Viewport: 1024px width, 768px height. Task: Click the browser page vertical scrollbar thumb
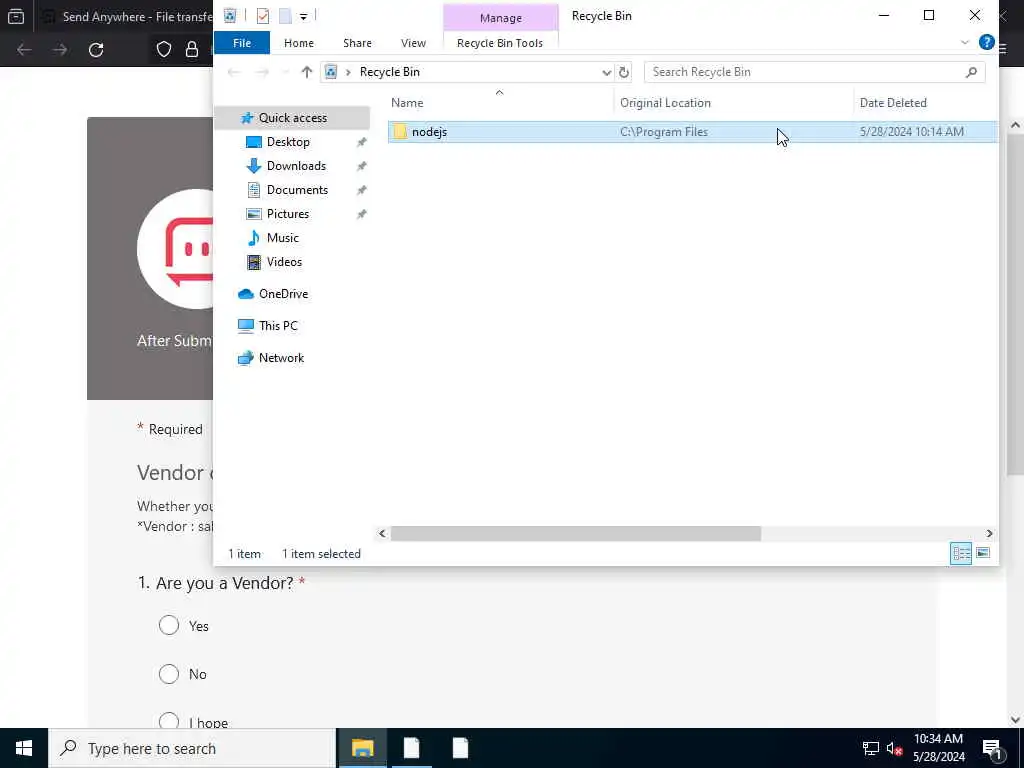click(x=1014, y=305)
